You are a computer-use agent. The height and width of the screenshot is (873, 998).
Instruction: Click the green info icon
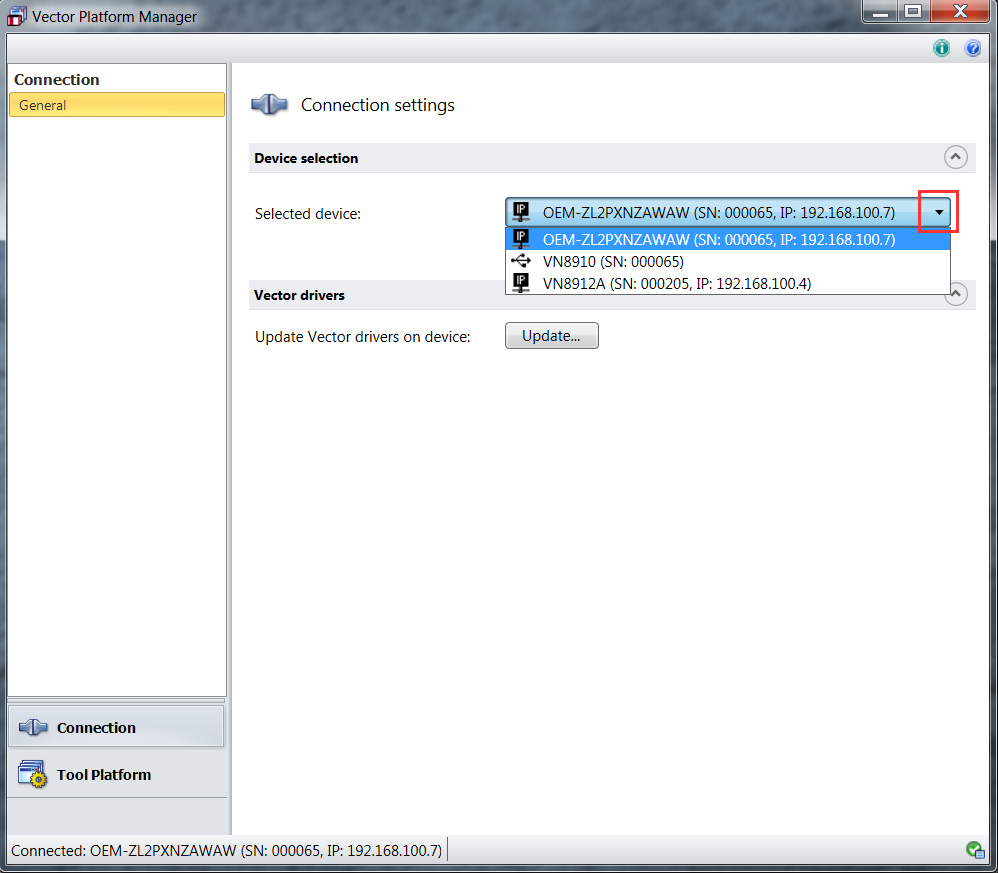[941, 48]
